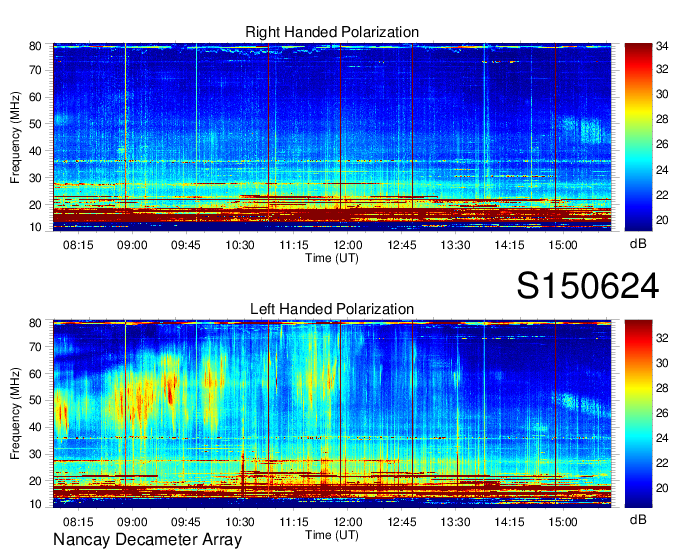The width and height of the screenshot is (680, 552).
Task: Click the 08:15 tick under Right Handed plot
Action: click(78, 245)
